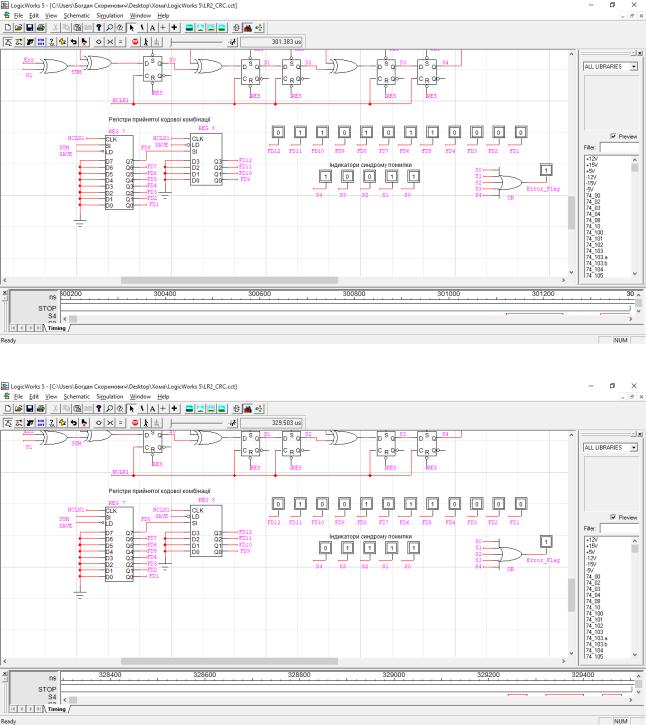Viewport: 646px width, 725px height.
Task: Select Timing tab in 301.383 us window
Action: click(x=56, y=328)
